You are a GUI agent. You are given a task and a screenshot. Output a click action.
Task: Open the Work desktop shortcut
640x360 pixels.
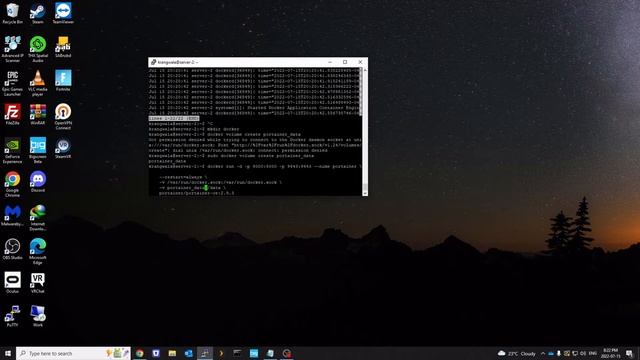(38, 316)
